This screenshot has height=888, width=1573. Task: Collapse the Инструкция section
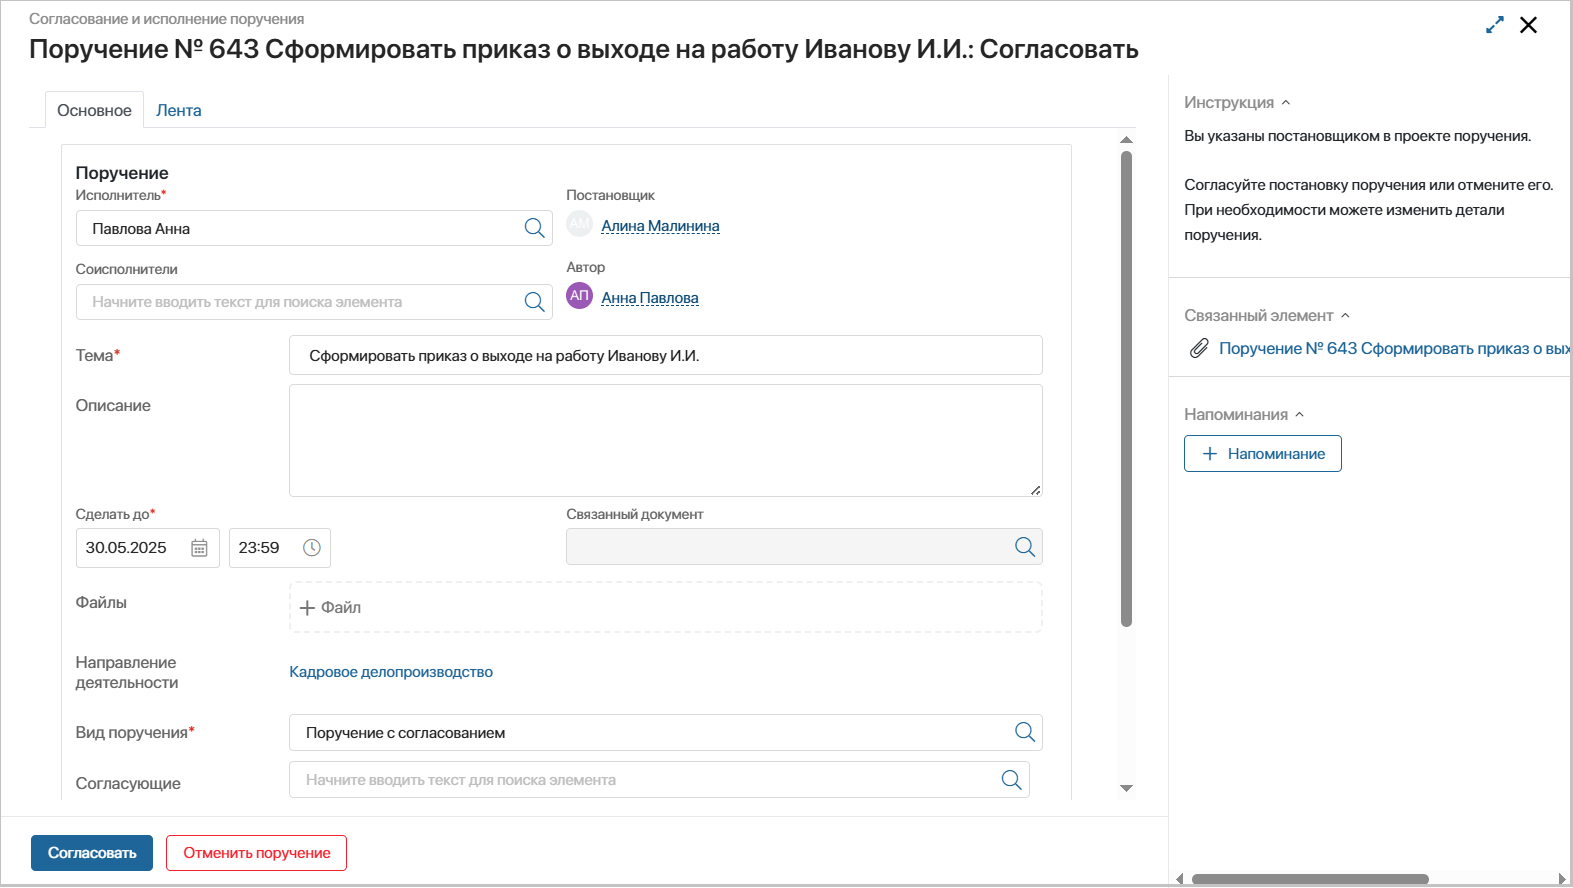pos(1286,103)
